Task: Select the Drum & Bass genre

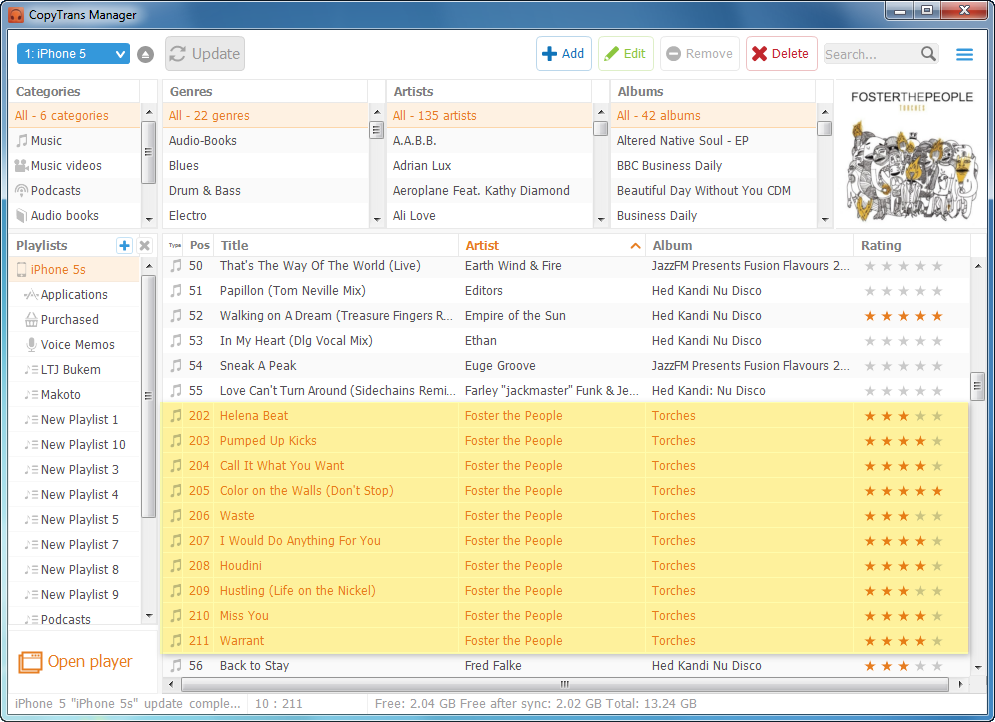Action: tap(265, 191)
